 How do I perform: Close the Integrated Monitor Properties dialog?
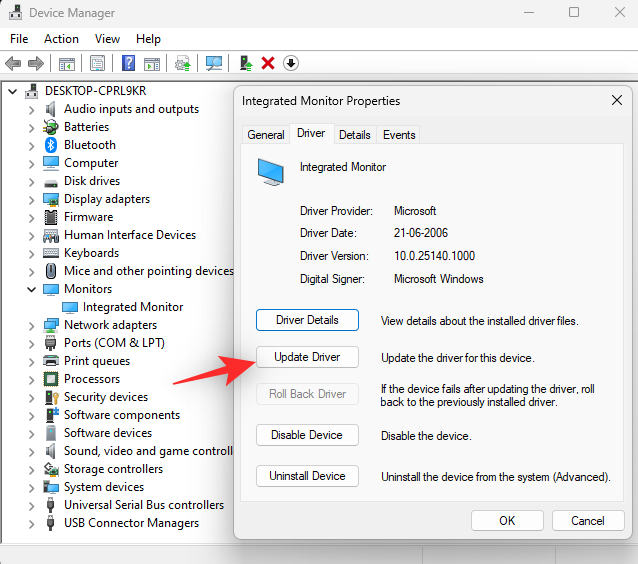[x=615, y=101]
